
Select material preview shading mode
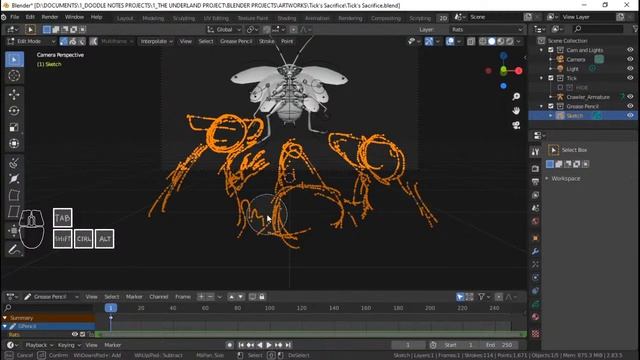coord(501,41)
